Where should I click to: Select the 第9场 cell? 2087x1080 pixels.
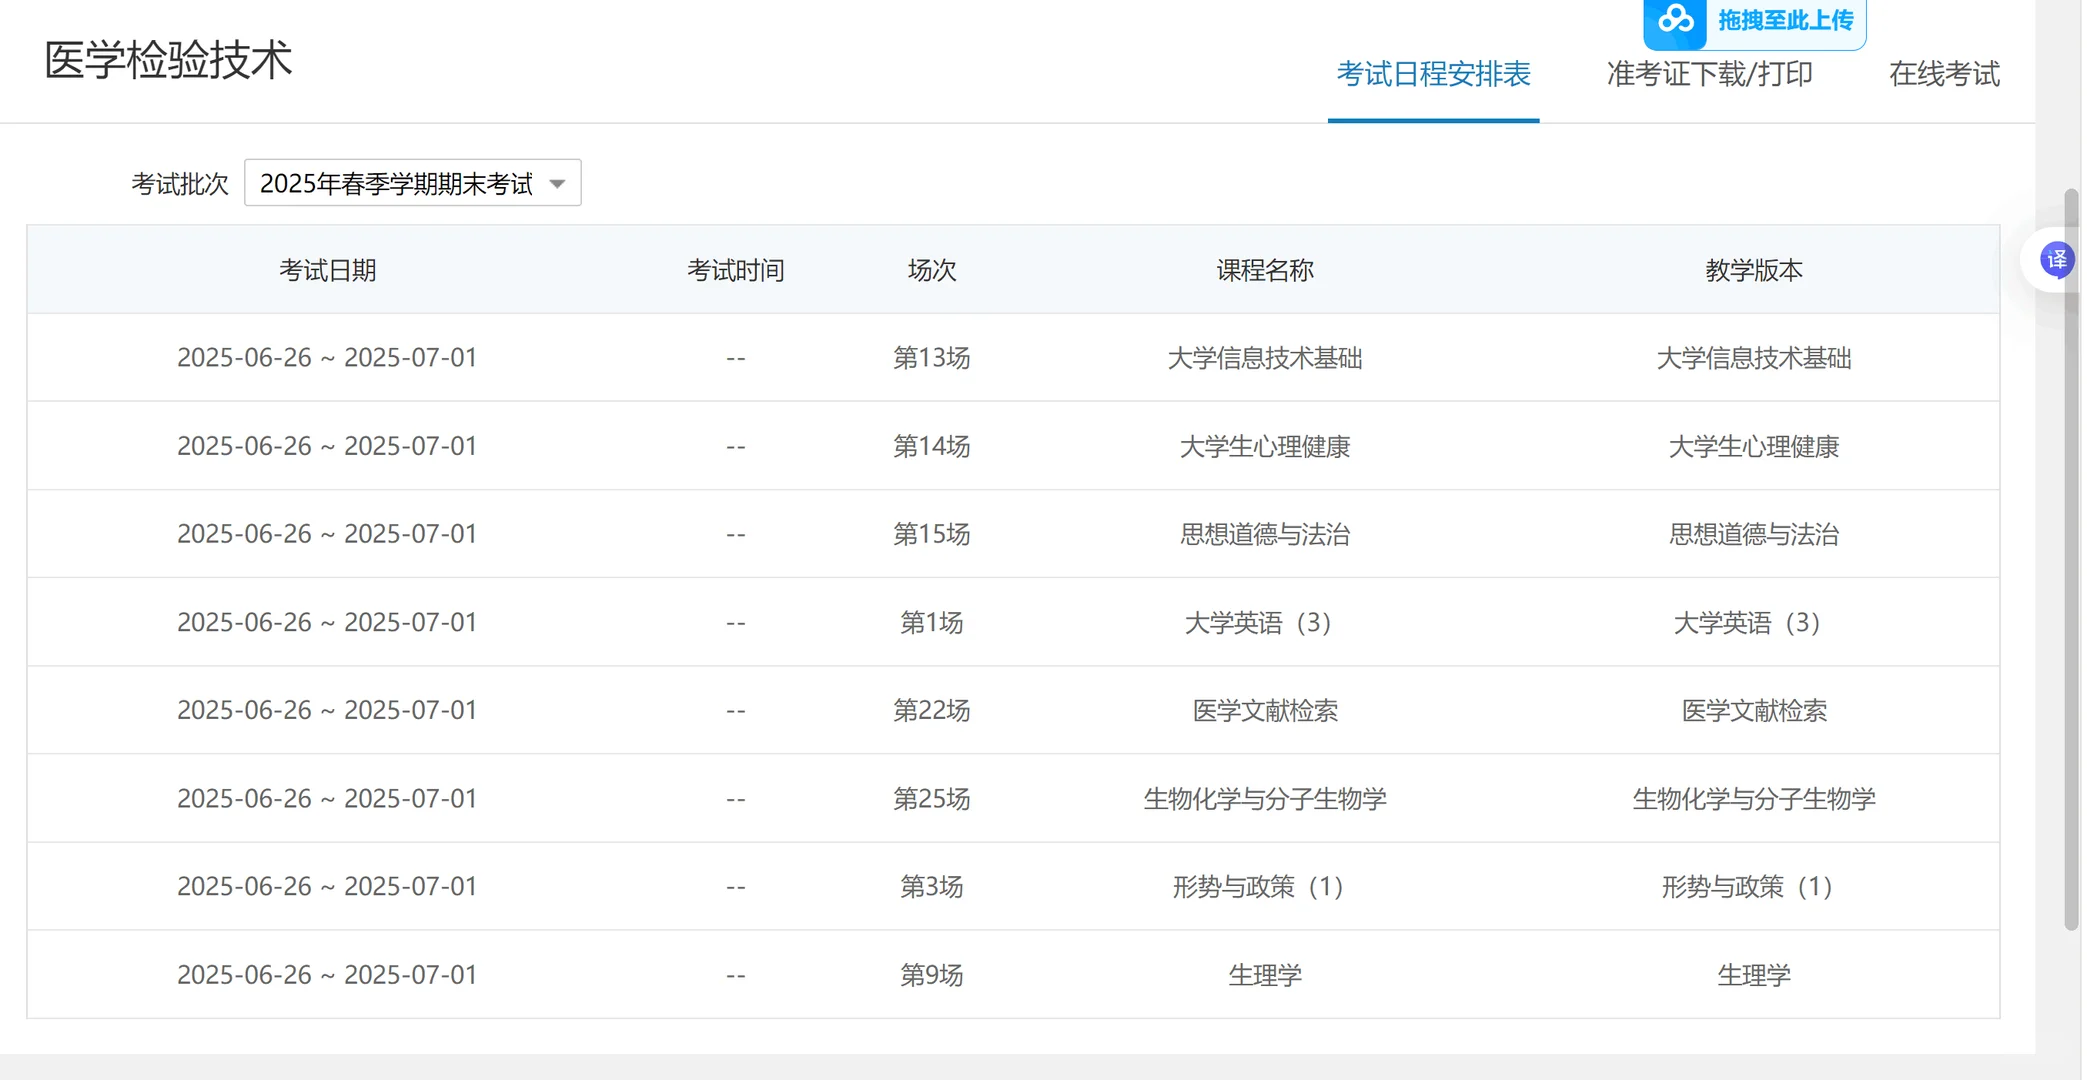click(931, 975)
